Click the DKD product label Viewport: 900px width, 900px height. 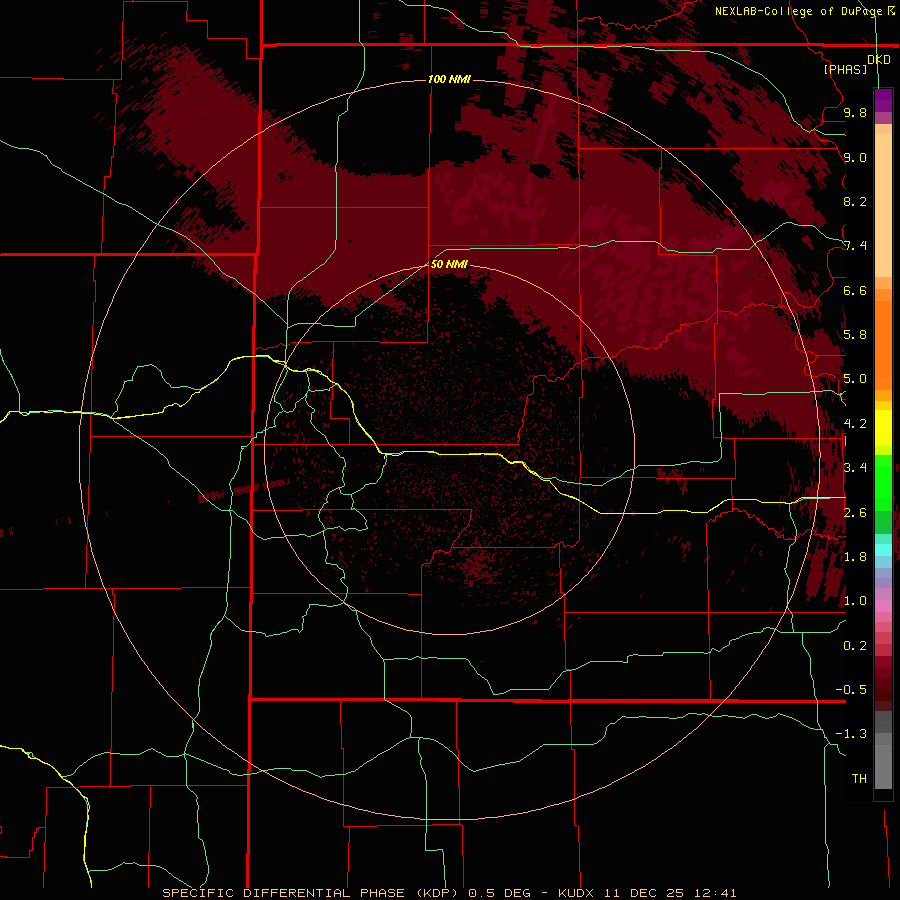[x=879, y=59]
